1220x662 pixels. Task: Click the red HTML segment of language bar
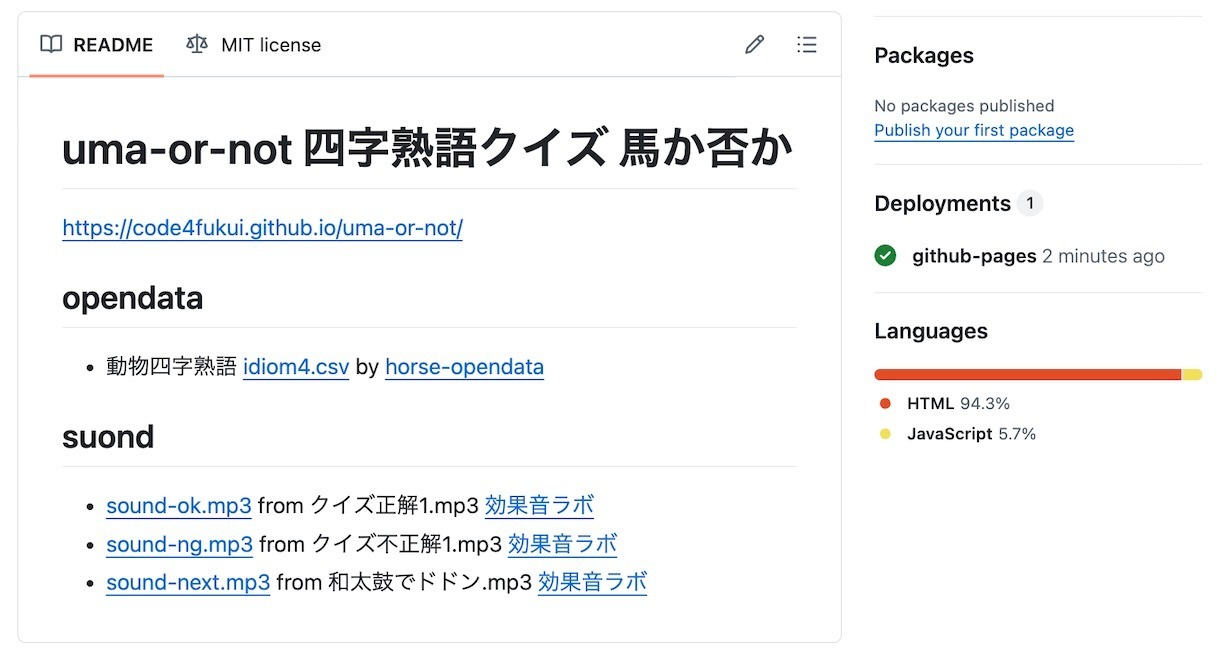pos(1027,375)
